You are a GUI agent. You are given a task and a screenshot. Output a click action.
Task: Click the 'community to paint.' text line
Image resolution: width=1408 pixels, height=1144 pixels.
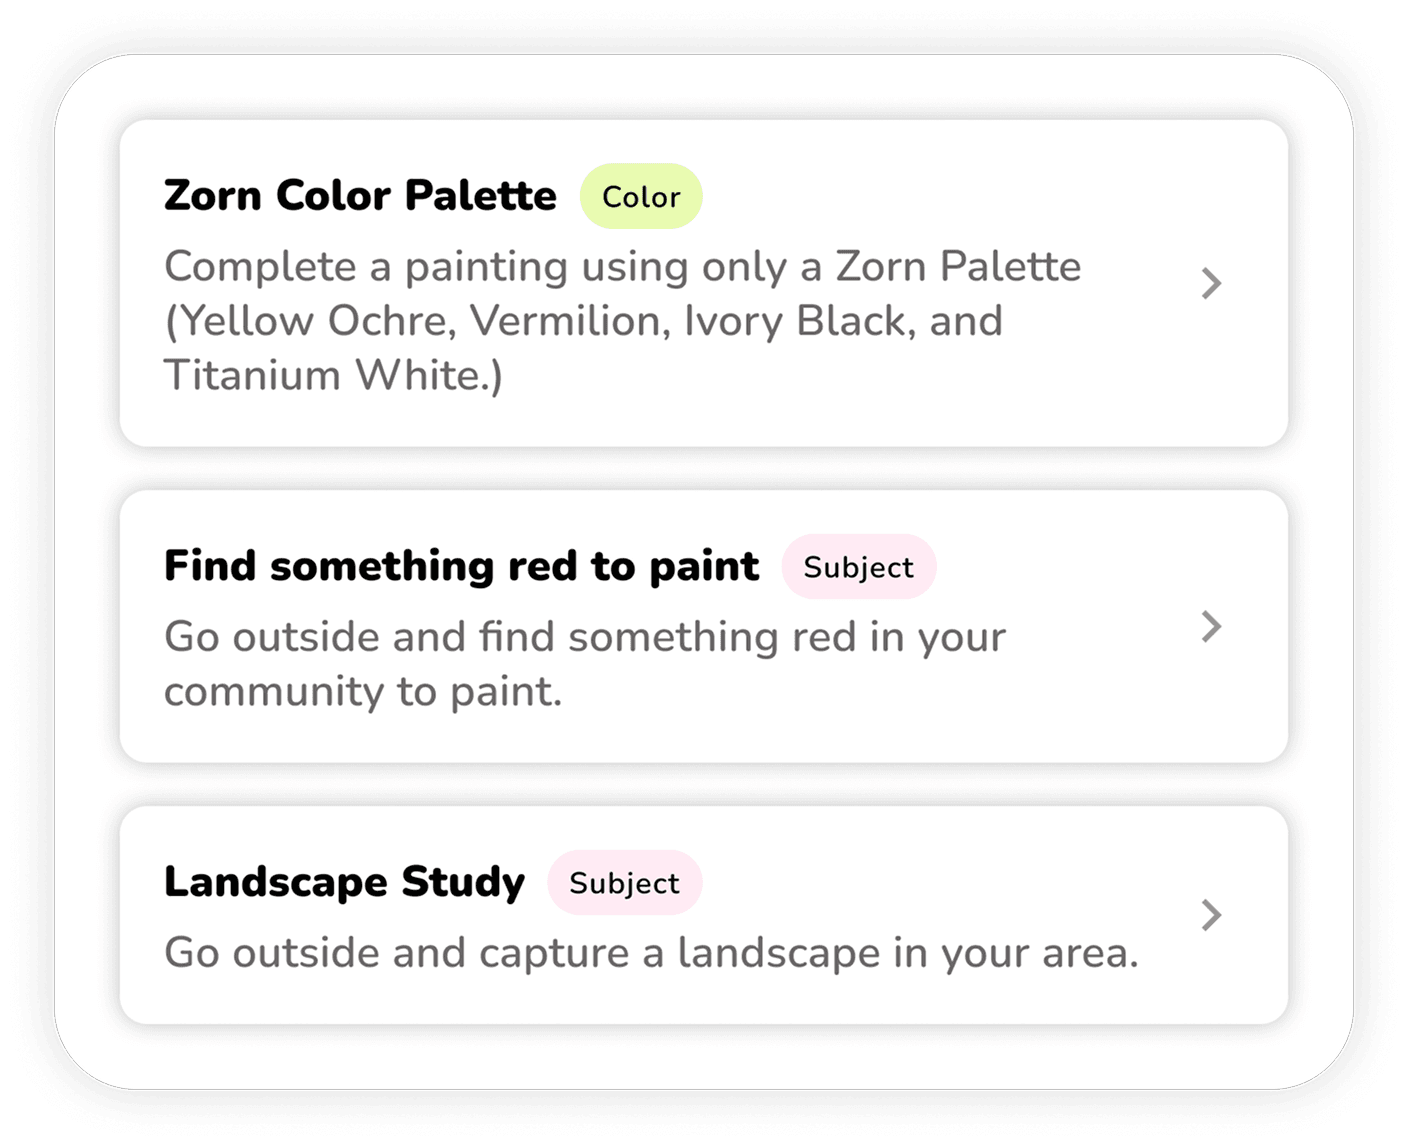coord(363,692)
